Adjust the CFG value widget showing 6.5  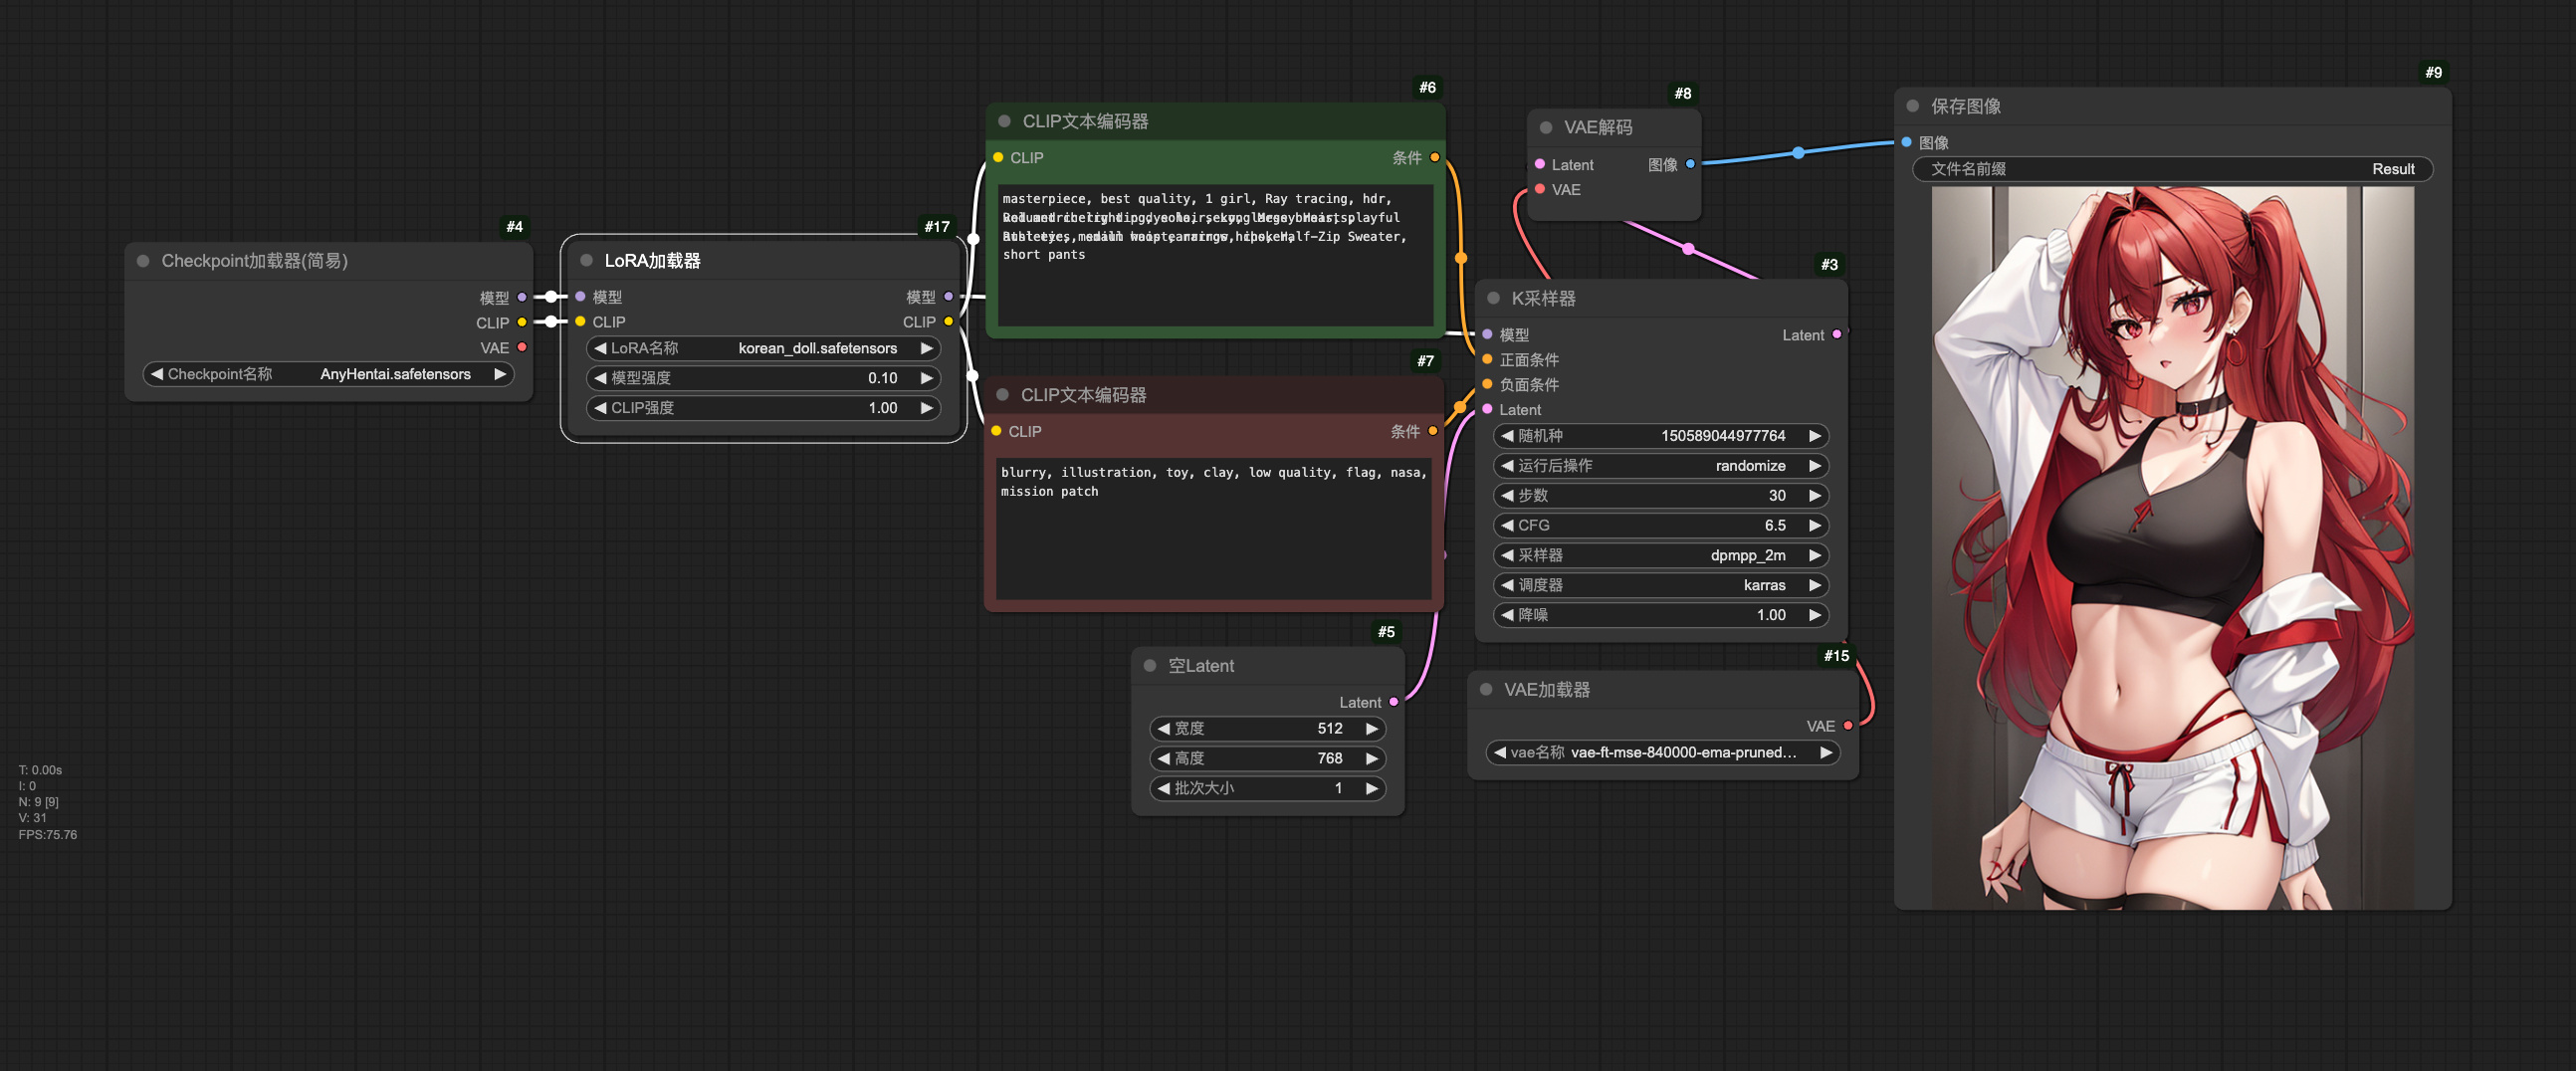point(1660,525)
